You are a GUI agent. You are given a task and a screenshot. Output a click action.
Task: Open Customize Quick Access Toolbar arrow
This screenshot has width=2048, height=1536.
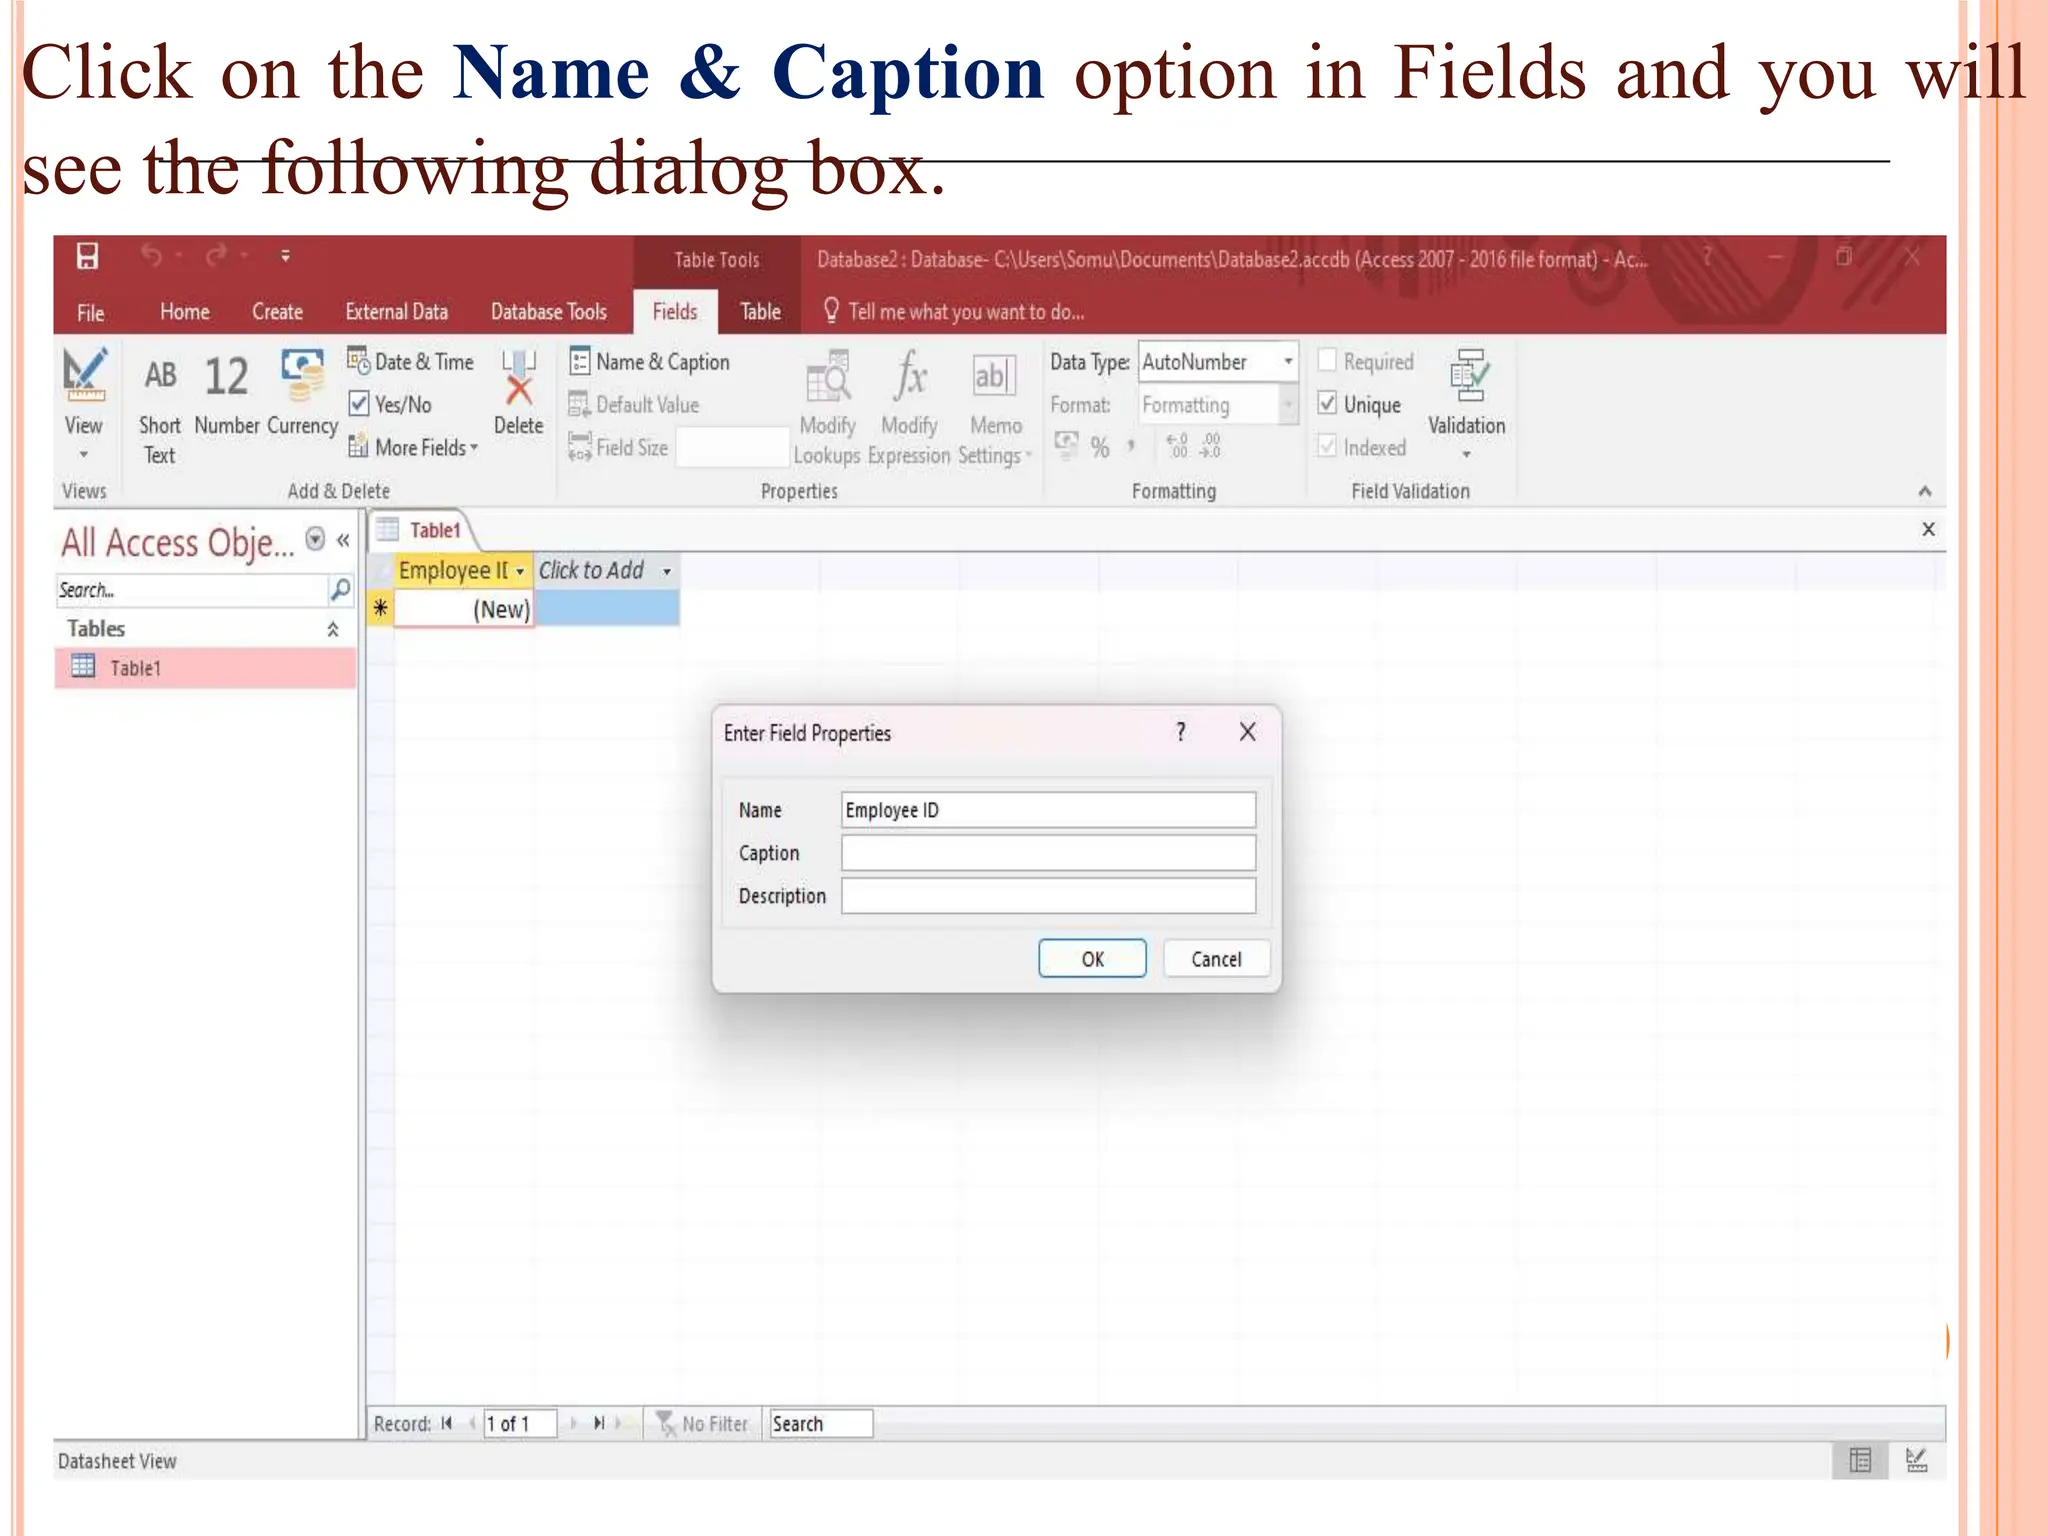(285, 256)
